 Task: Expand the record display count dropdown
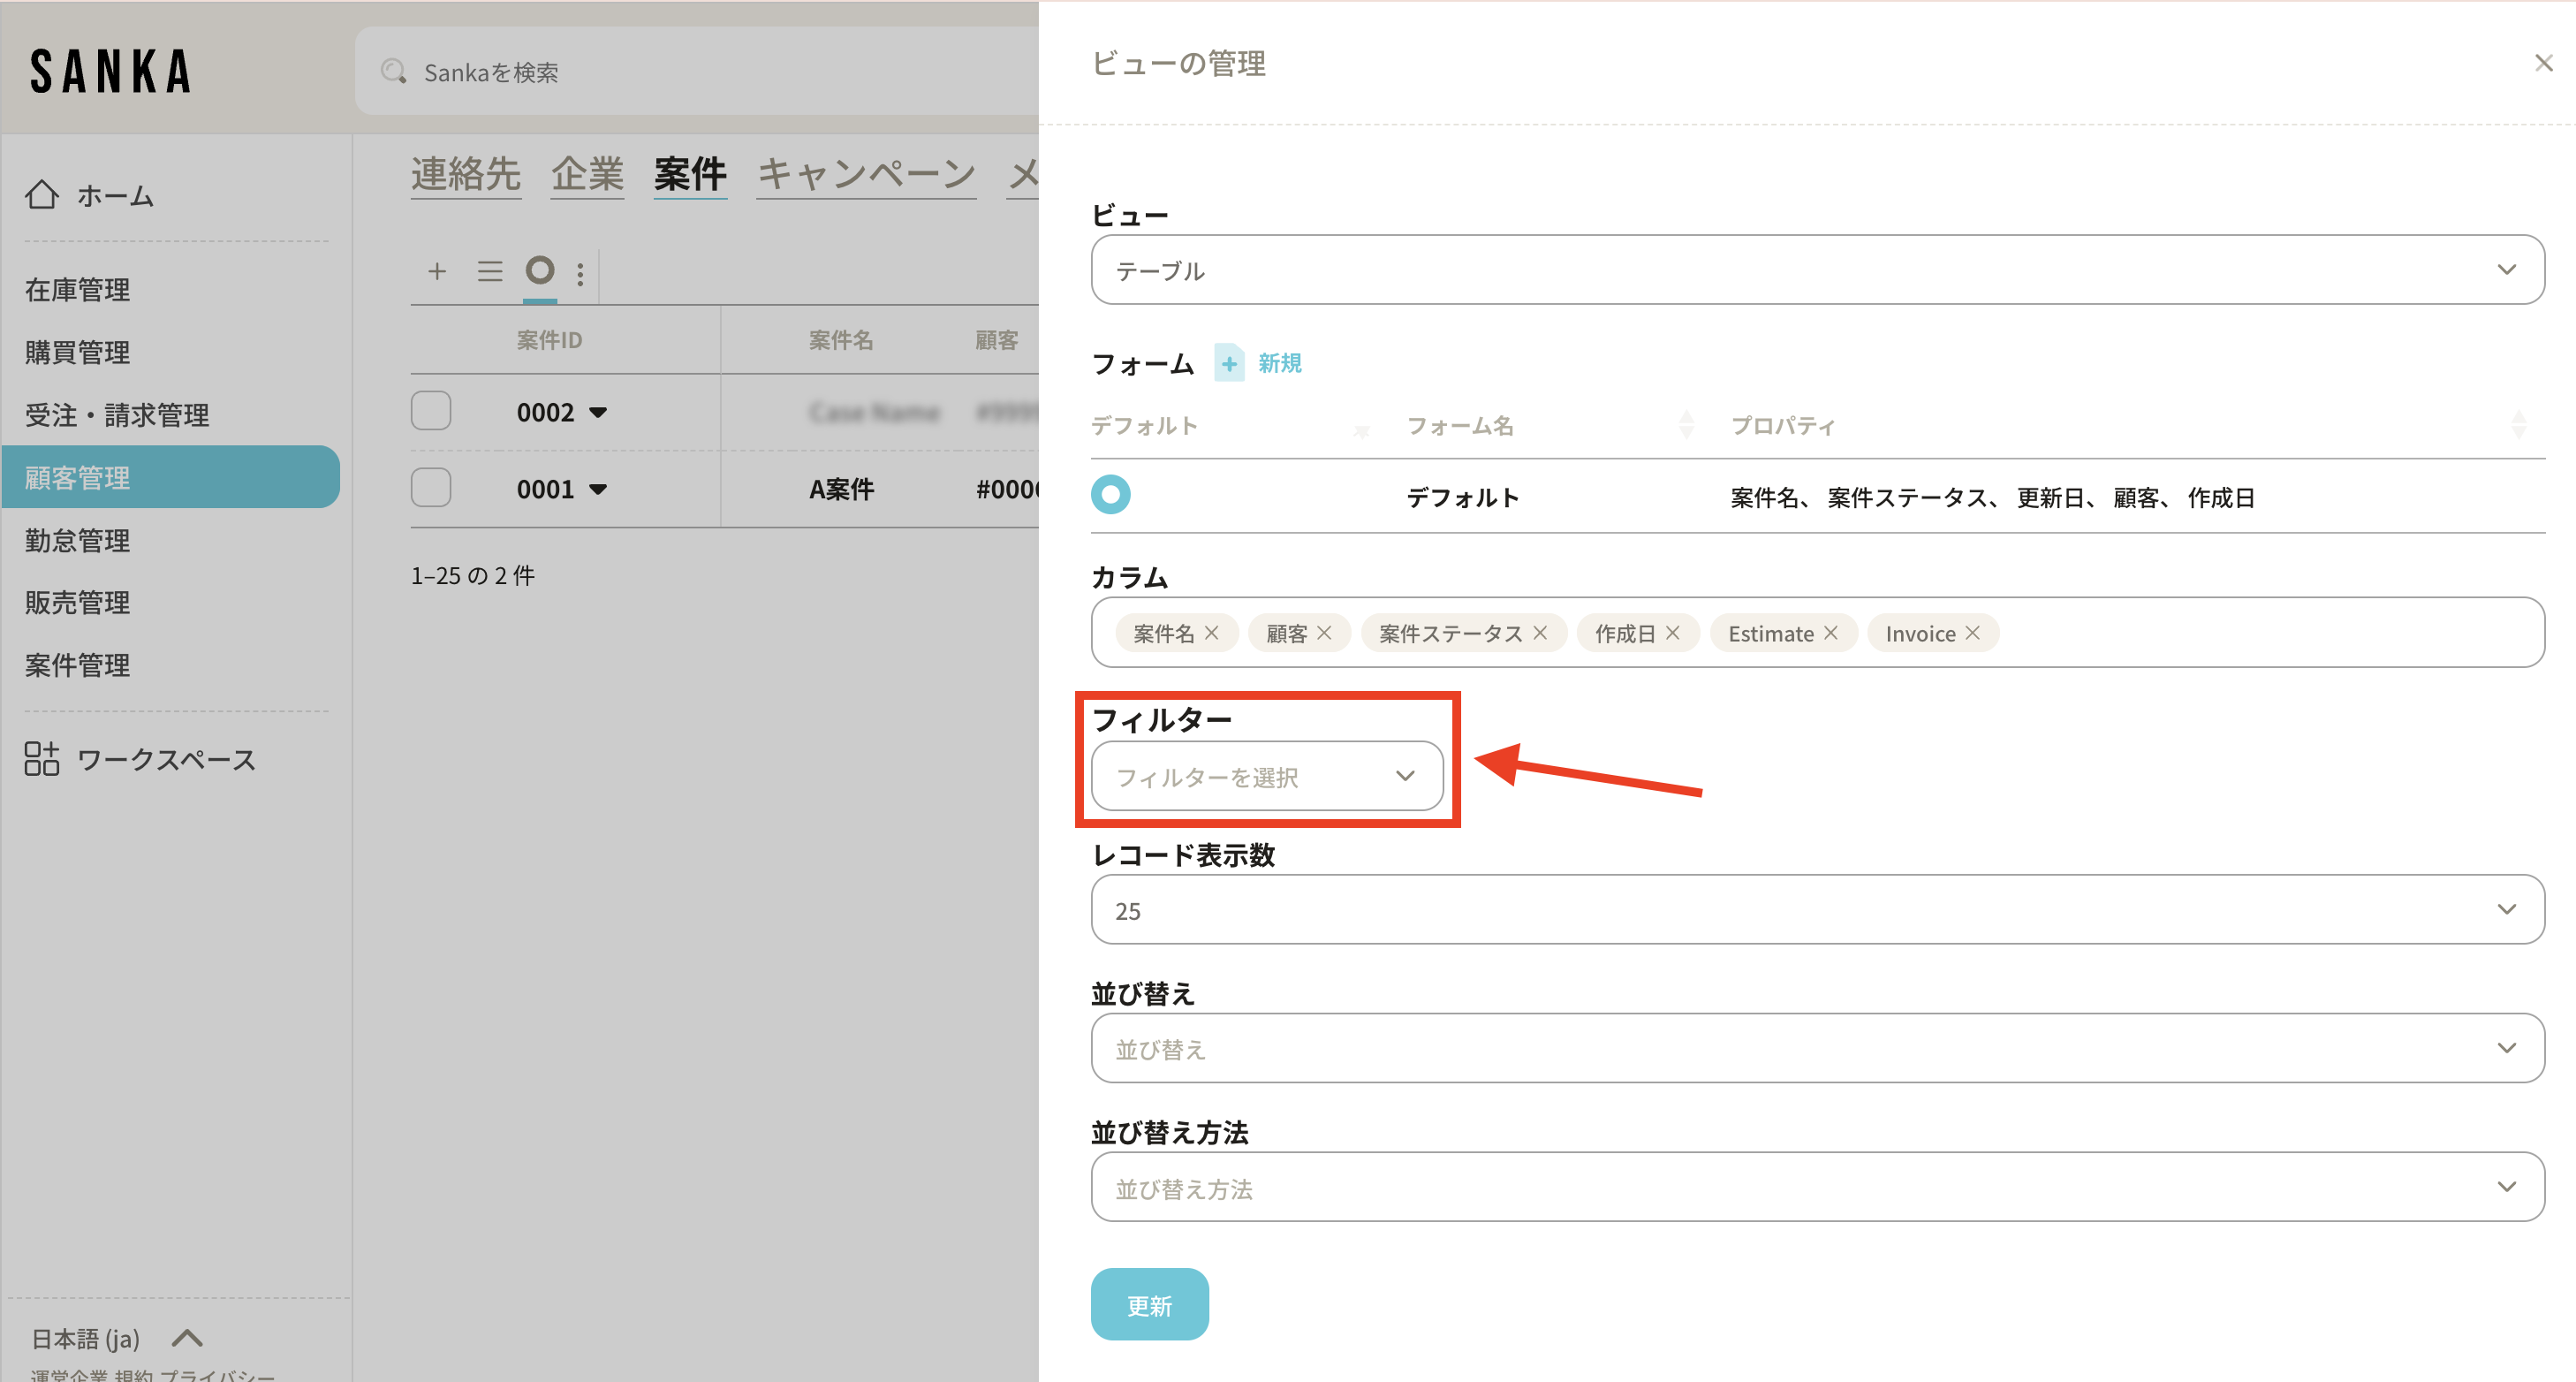coord(1817,910)
